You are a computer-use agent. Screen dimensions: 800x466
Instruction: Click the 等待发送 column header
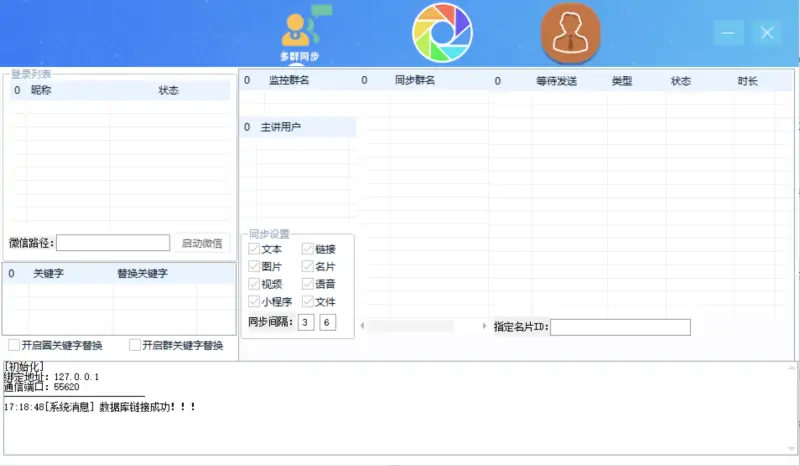click(556, 81)
